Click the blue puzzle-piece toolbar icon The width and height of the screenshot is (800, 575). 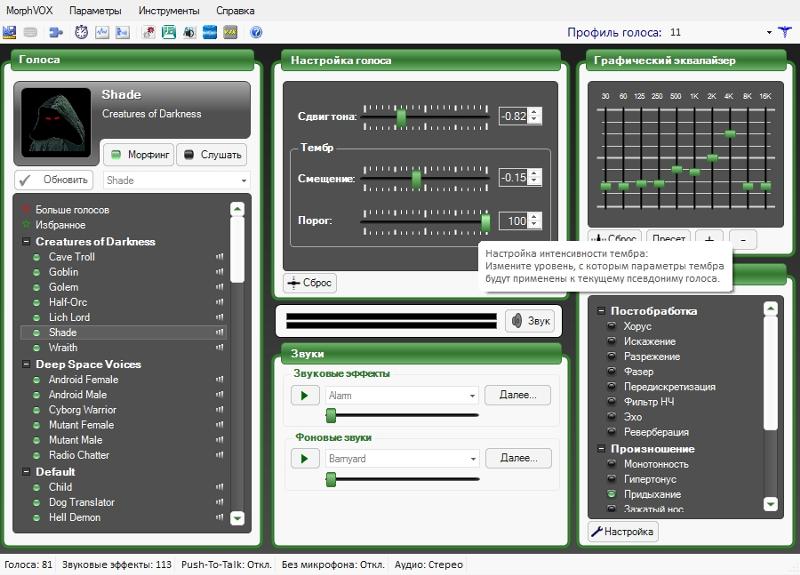(56, 33)
